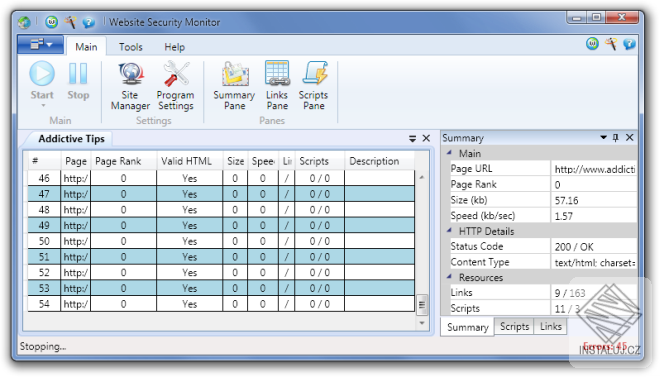Toggle the Links Pane
The image size is (660, 377).
click(x=277, y=86)
